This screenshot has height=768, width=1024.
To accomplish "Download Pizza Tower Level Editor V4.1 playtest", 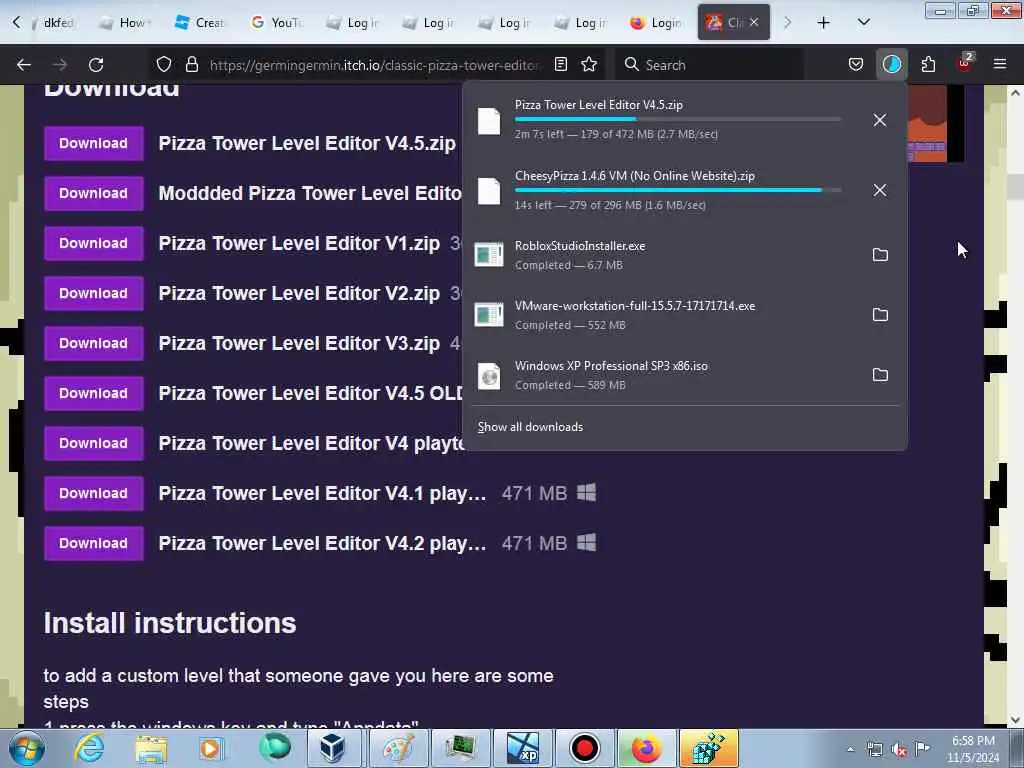I will pos(93,493).
